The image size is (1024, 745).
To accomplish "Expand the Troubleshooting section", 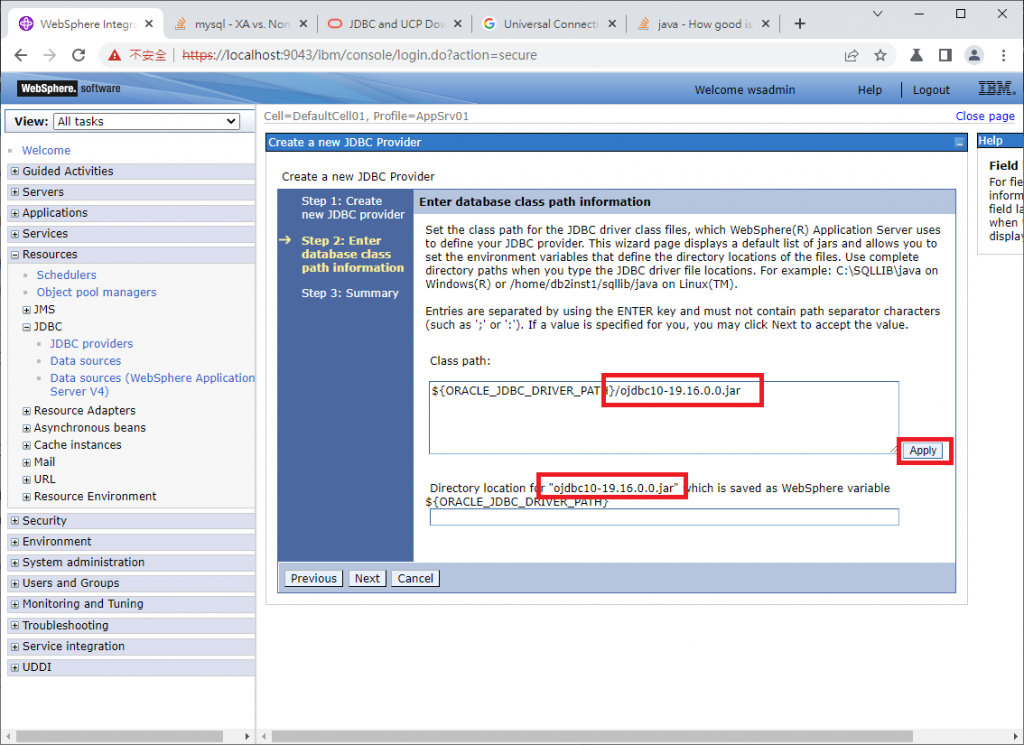I will point(15,626).
